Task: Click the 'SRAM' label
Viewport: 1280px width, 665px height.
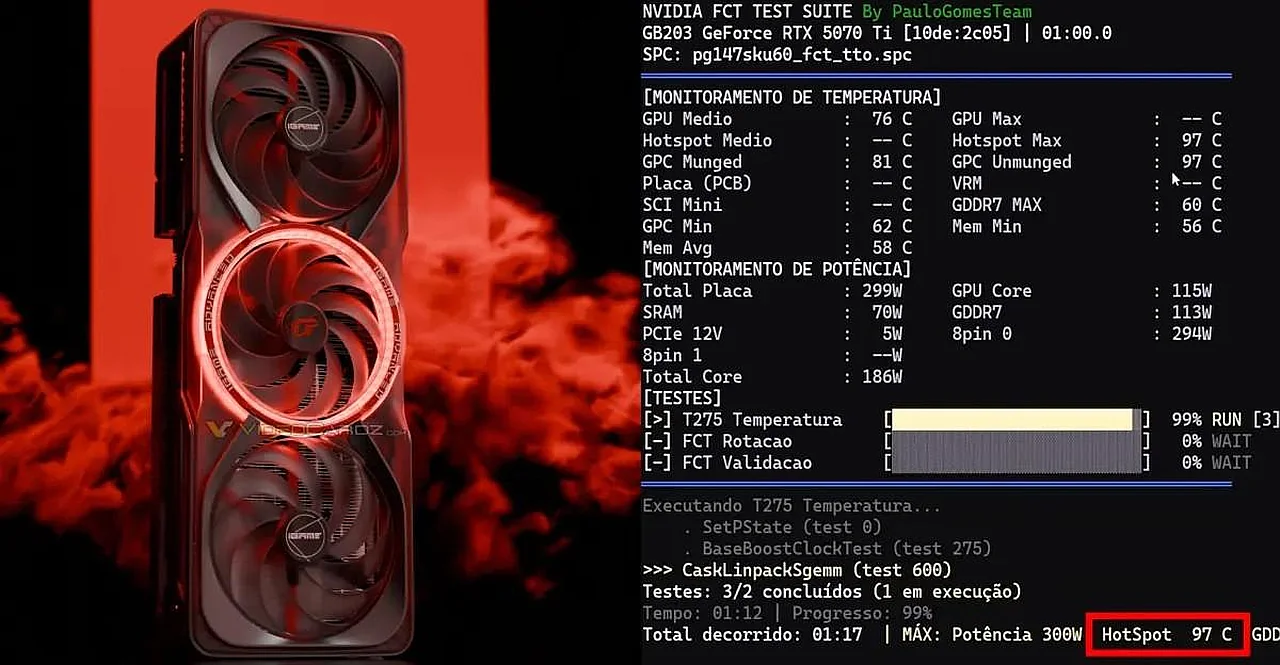Action: click(662, 312)
